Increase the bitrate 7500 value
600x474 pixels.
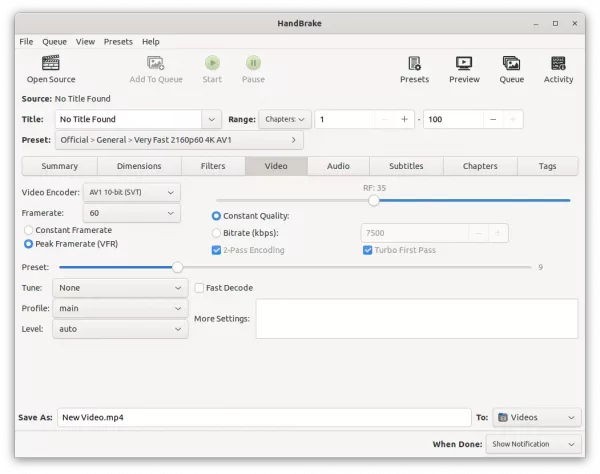[498, 233]
